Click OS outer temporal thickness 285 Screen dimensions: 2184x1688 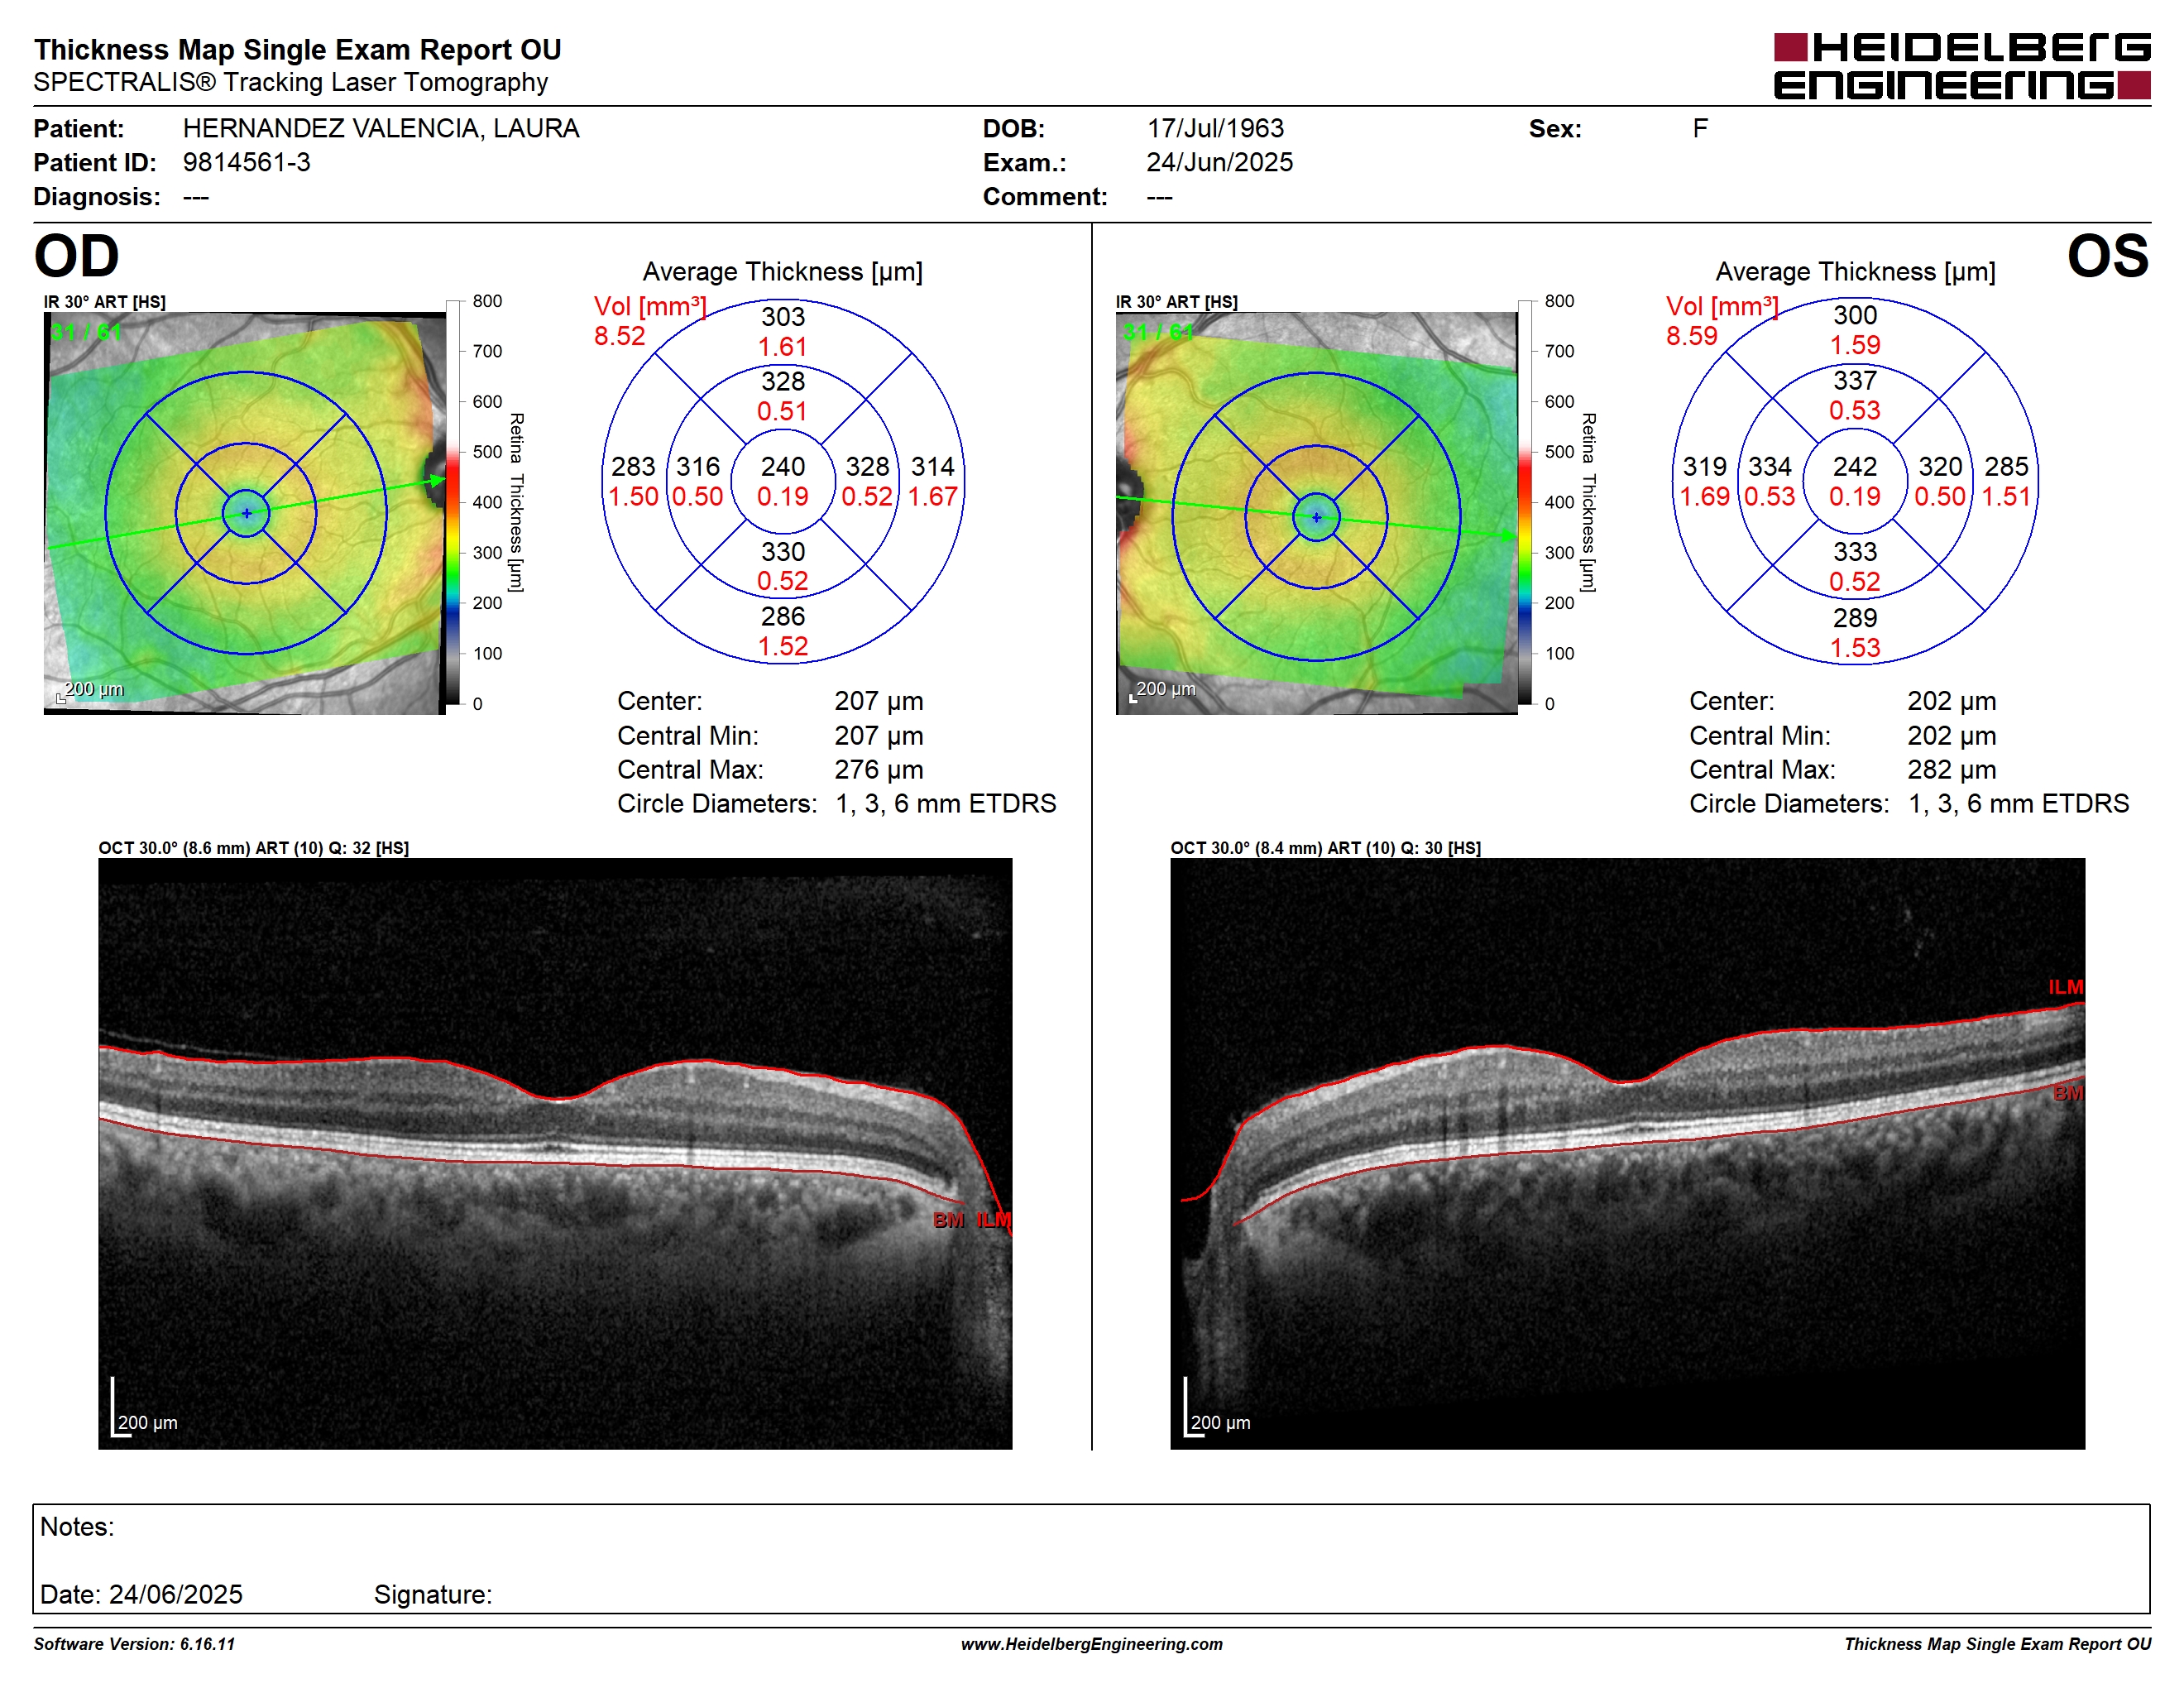tap(2007, 467)
